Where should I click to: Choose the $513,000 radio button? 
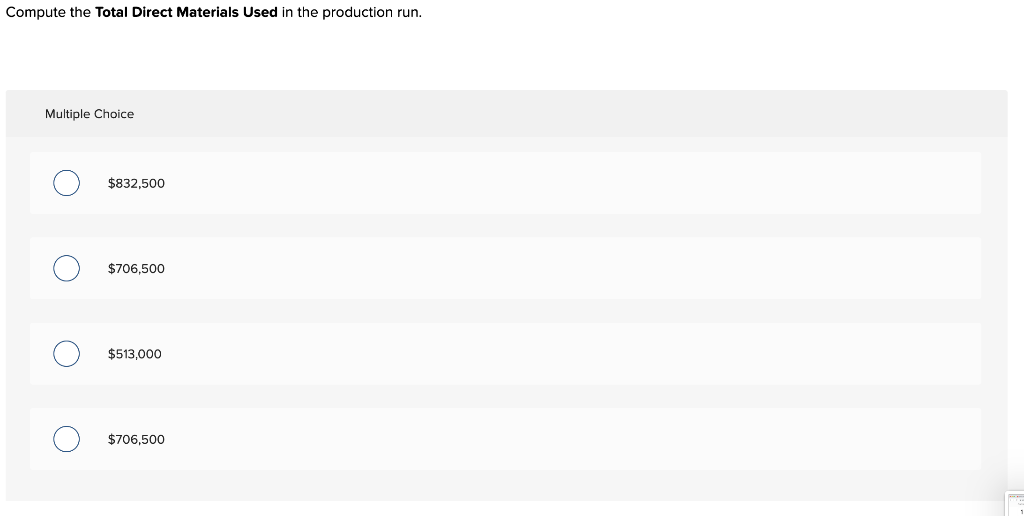(x=66, y=354)
